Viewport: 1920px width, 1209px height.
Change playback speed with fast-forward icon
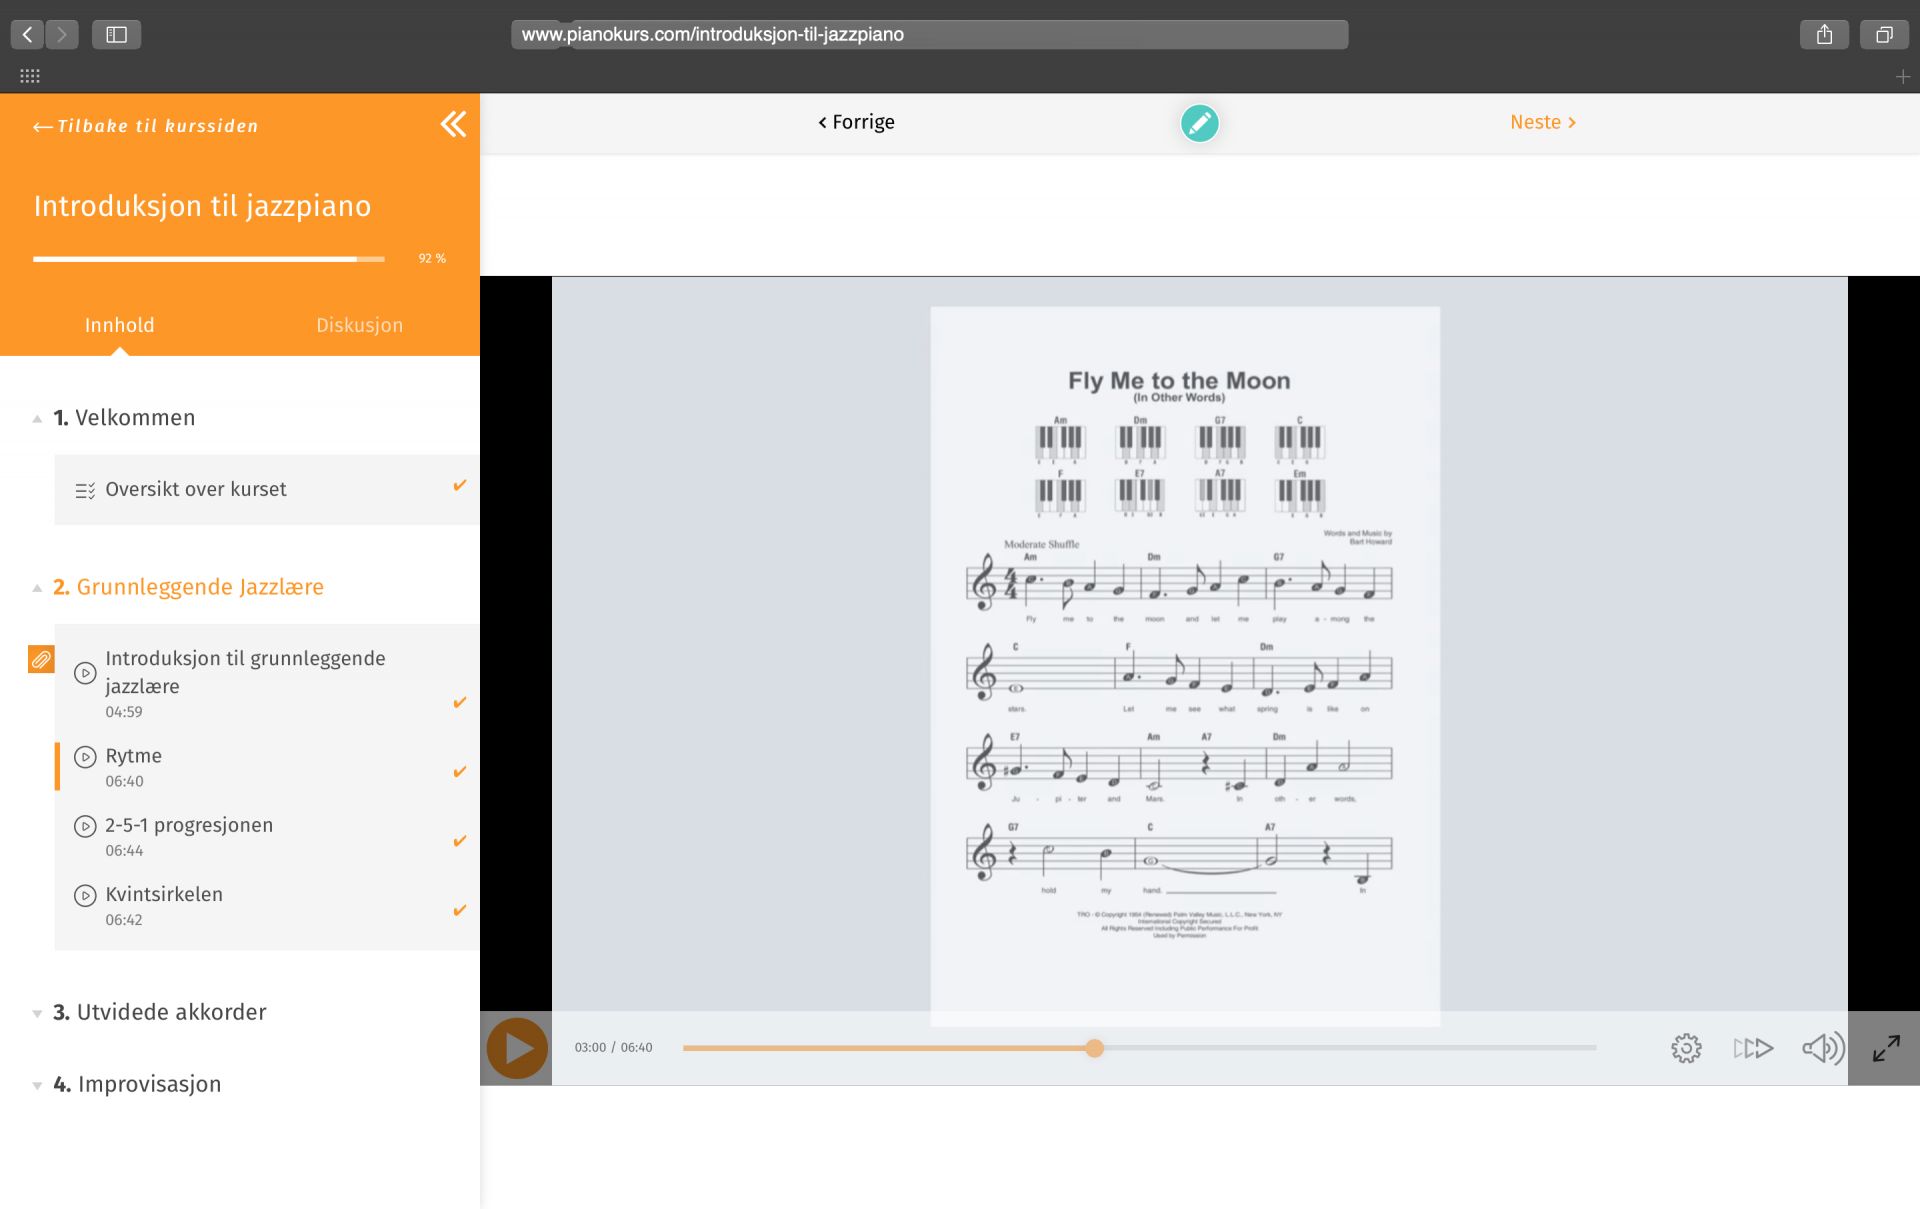[x=1753, y=1048]
